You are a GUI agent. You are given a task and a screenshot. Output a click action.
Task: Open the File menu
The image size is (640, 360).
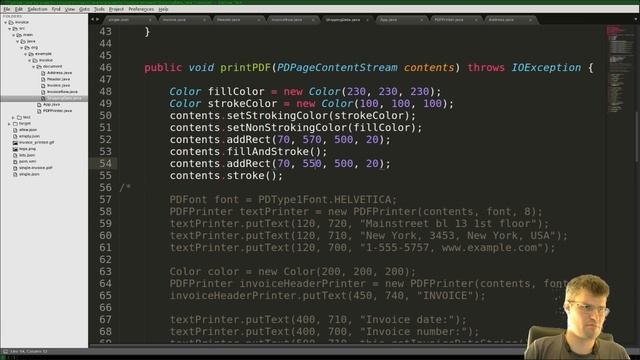7,9
